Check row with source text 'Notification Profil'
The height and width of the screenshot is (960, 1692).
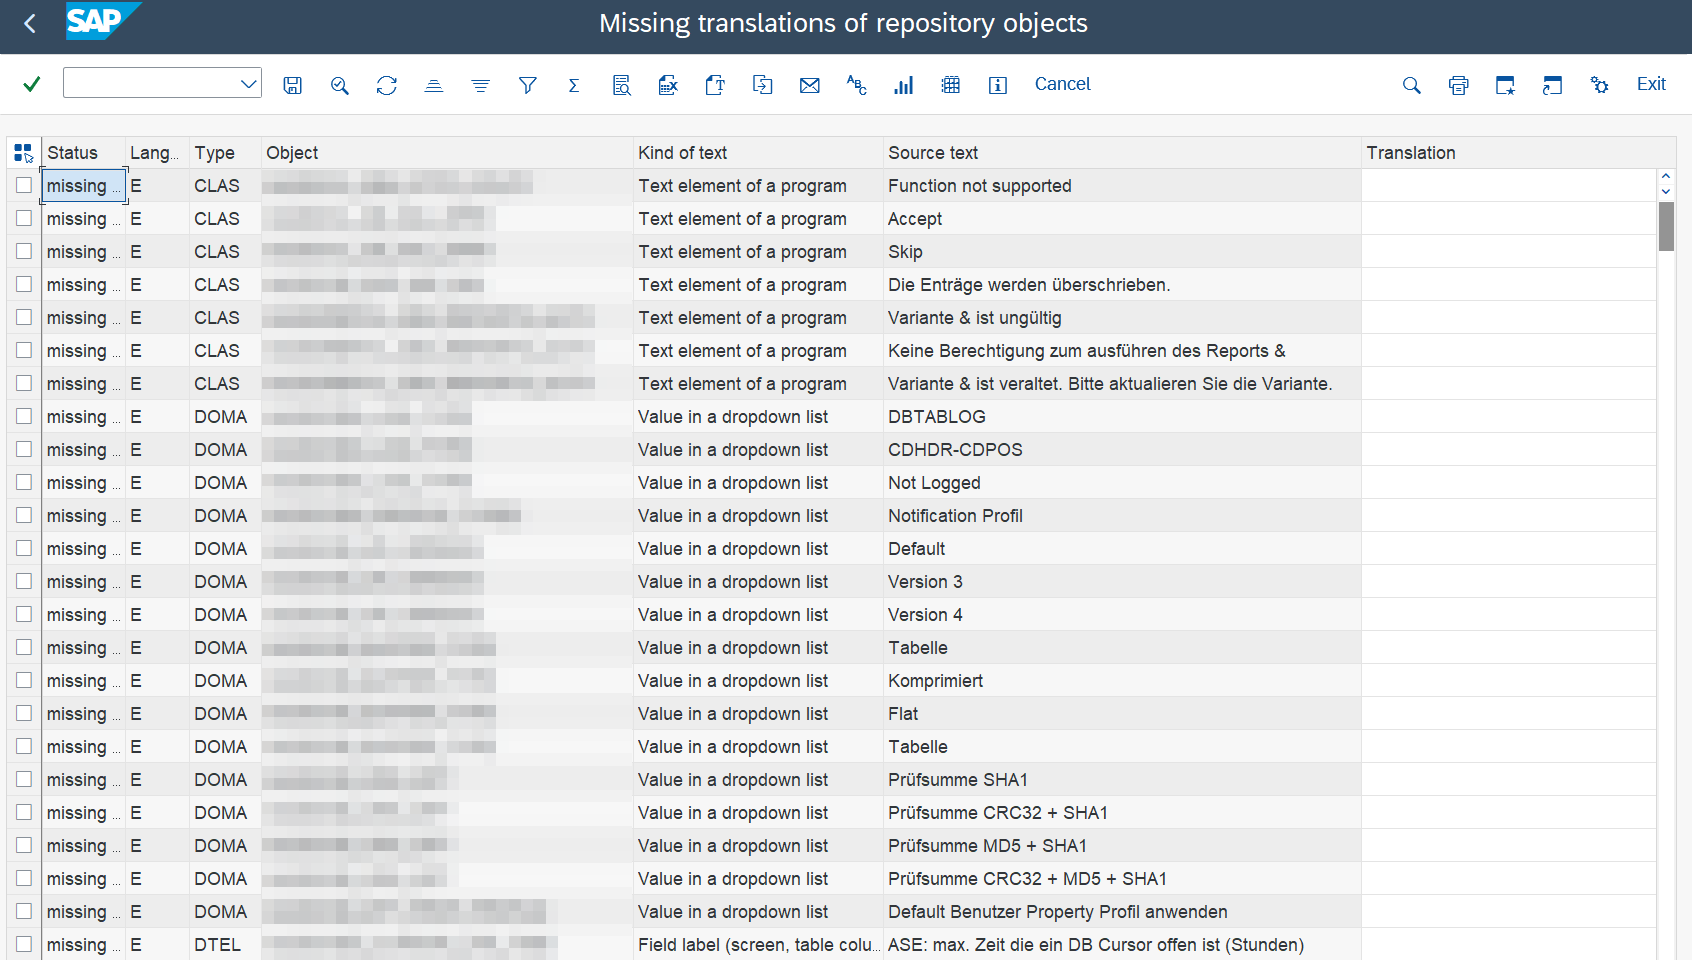[x=24, y=515]
